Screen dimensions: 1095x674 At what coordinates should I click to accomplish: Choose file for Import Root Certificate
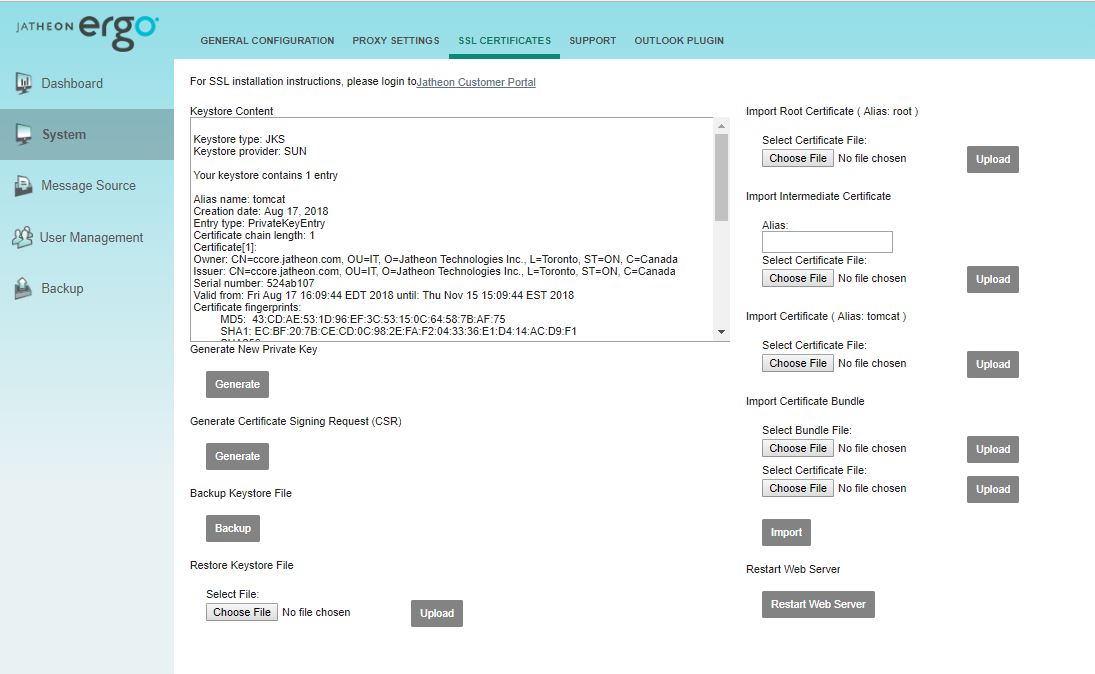click(798, 159)
